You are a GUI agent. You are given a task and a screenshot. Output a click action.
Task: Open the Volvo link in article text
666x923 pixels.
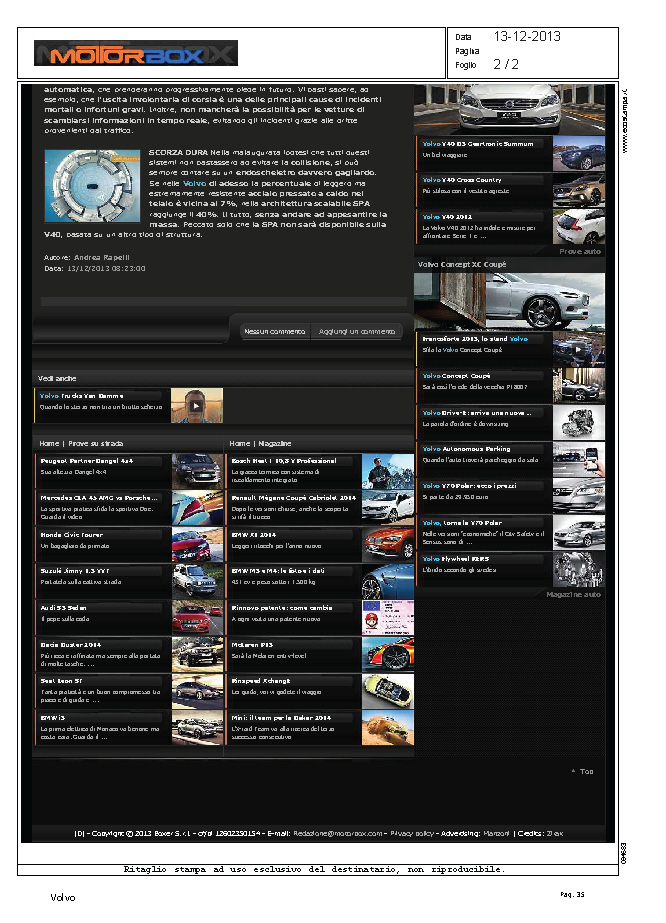pyautogui.click(x=194, y=184)
